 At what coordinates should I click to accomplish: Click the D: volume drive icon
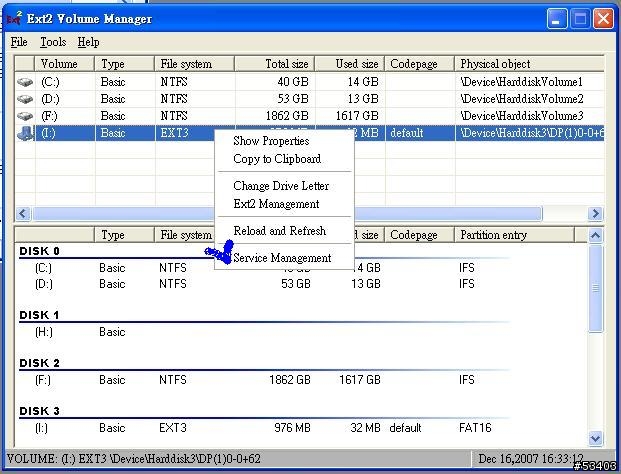(x=25, y=99)
